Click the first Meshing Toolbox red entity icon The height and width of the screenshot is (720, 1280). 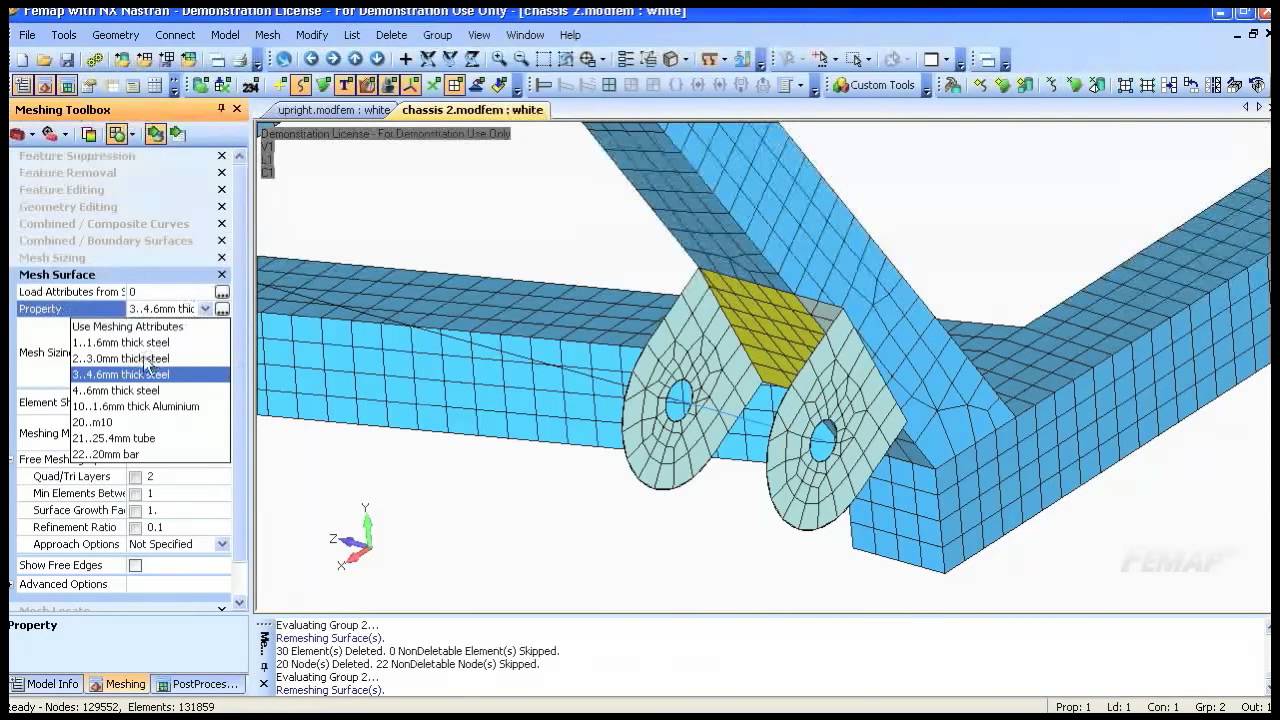(18, 134)
